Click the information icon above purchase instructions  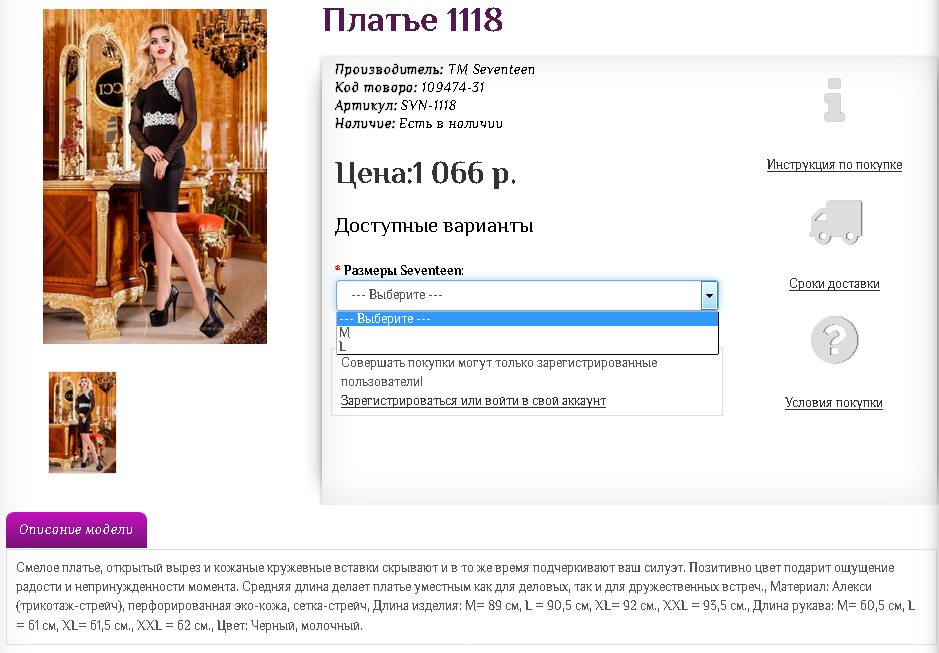[834, 101]
